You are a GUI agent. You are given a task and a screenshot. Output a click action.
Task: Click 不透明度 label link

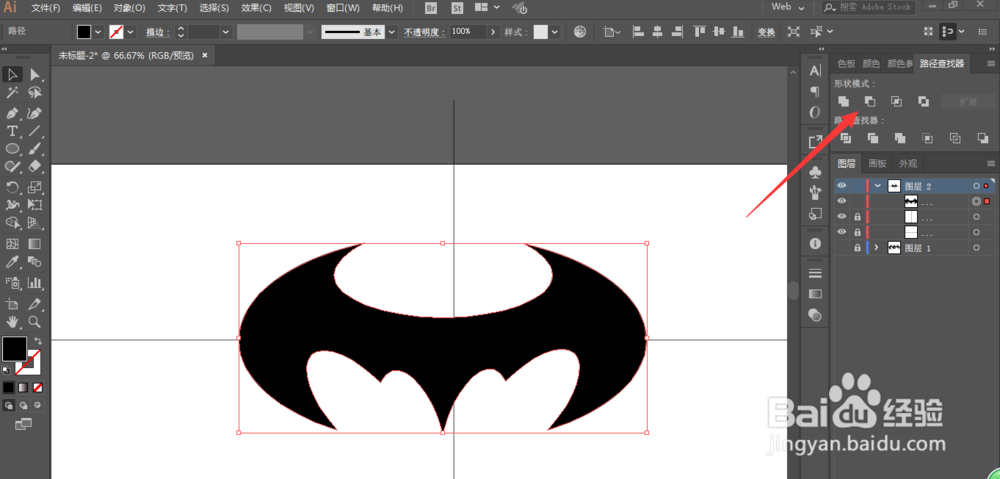[x=424, y=32]
